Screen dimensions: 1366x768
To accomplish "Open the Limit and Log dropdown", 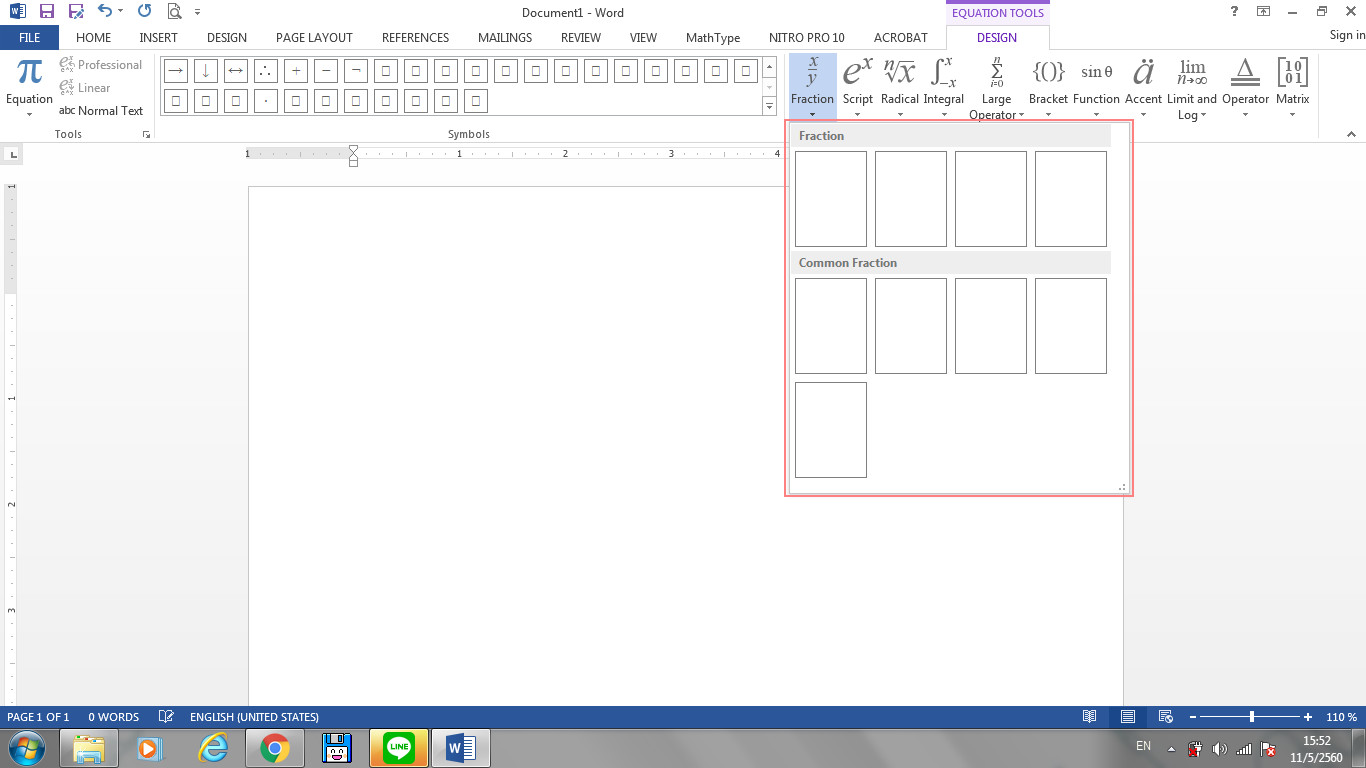I will point(1192,87).
